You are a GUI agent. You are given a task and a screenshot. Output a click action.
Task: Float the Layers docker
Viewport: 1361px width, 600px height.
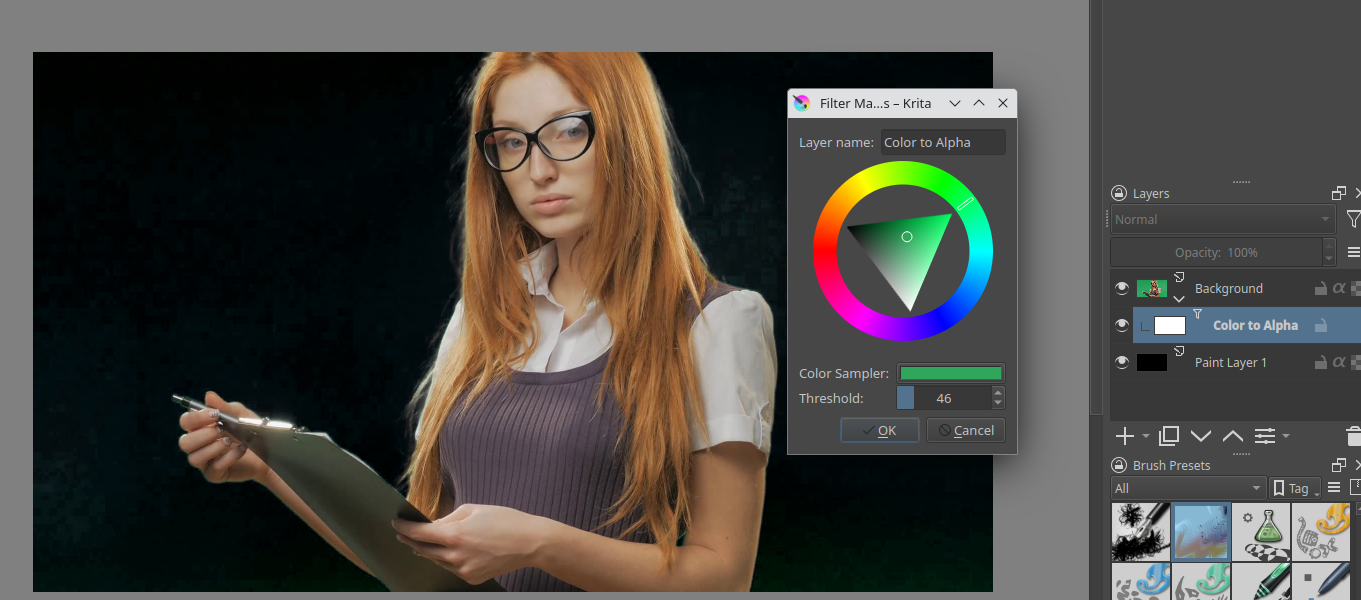point(1339,193)
